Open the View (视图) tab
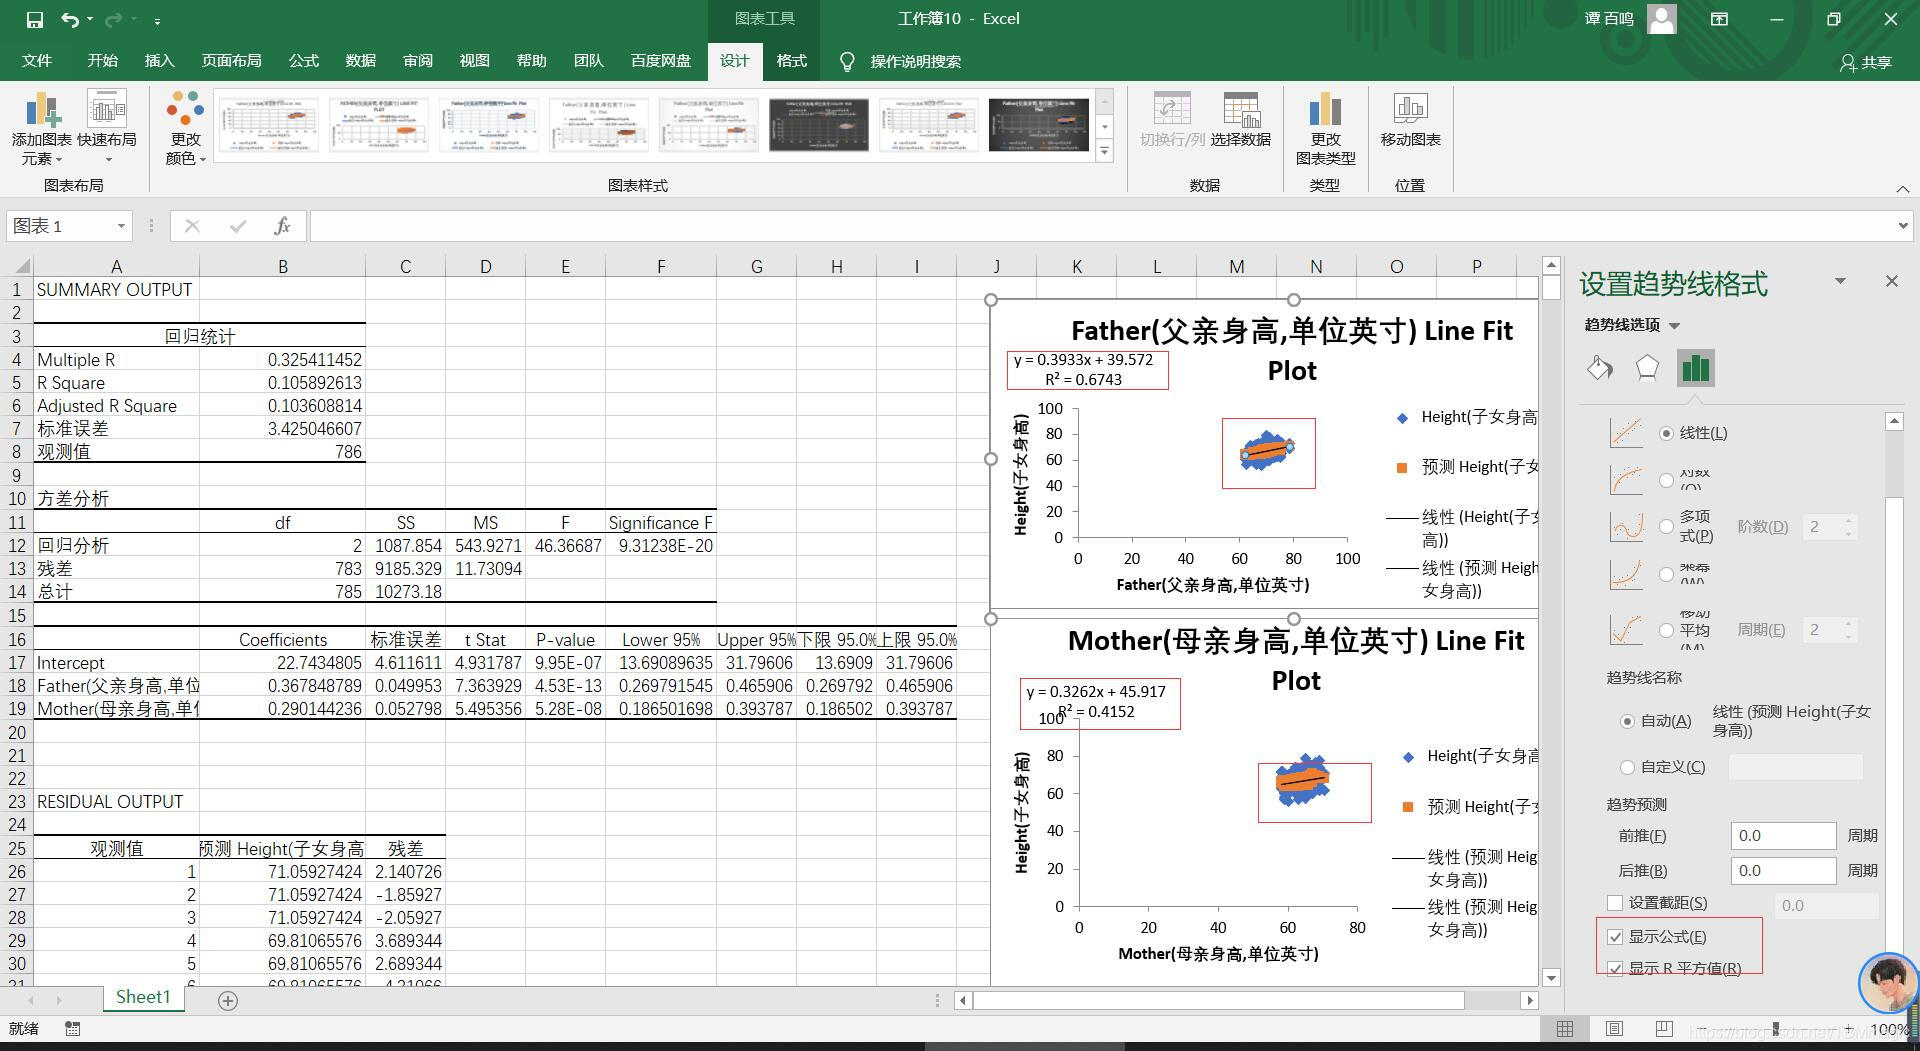This screenshot has height=1051, width=1920. click(475, 61)
